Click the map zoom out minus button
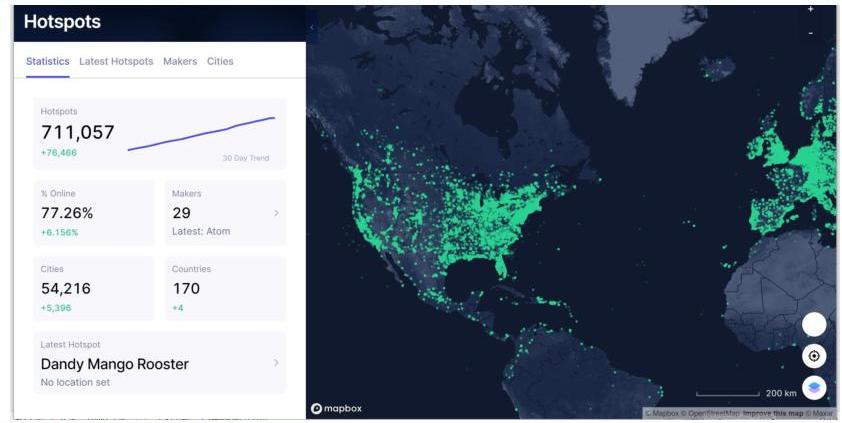Viewport: 842px width, 423px height. [x=810, y=33]
